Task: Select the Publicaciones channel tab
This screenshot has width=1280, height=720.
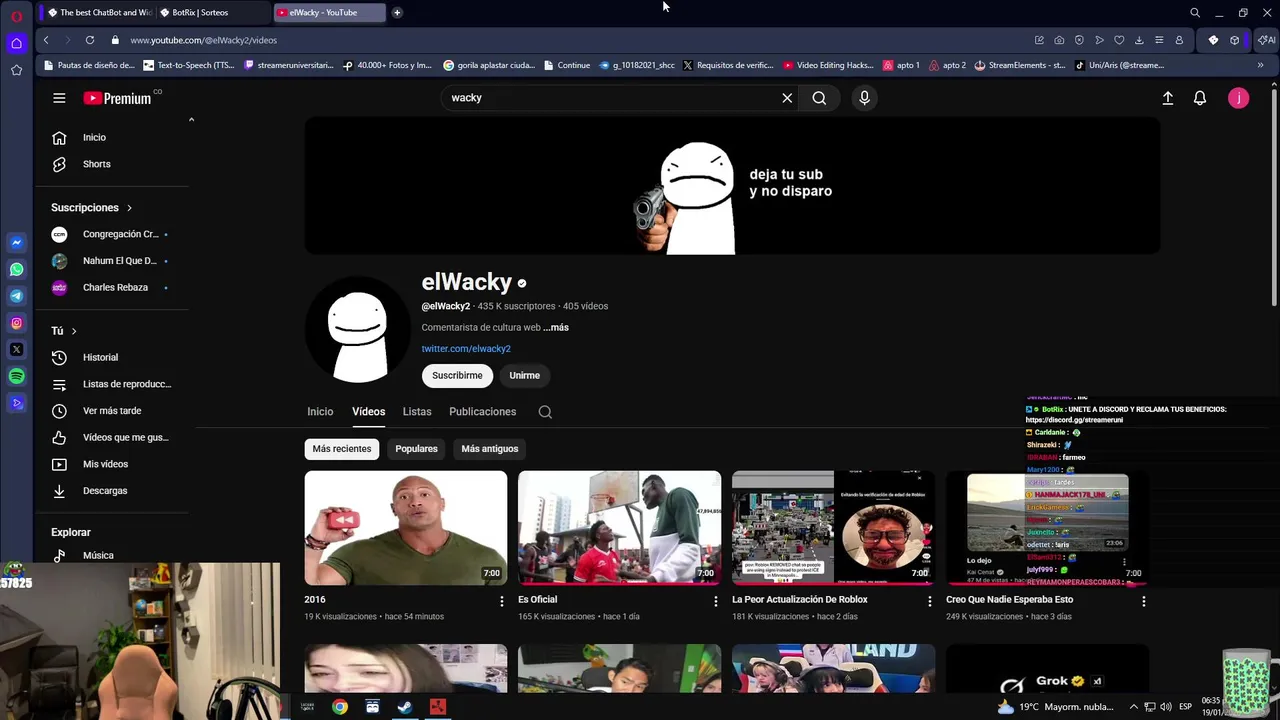Action: click(483, 412)
